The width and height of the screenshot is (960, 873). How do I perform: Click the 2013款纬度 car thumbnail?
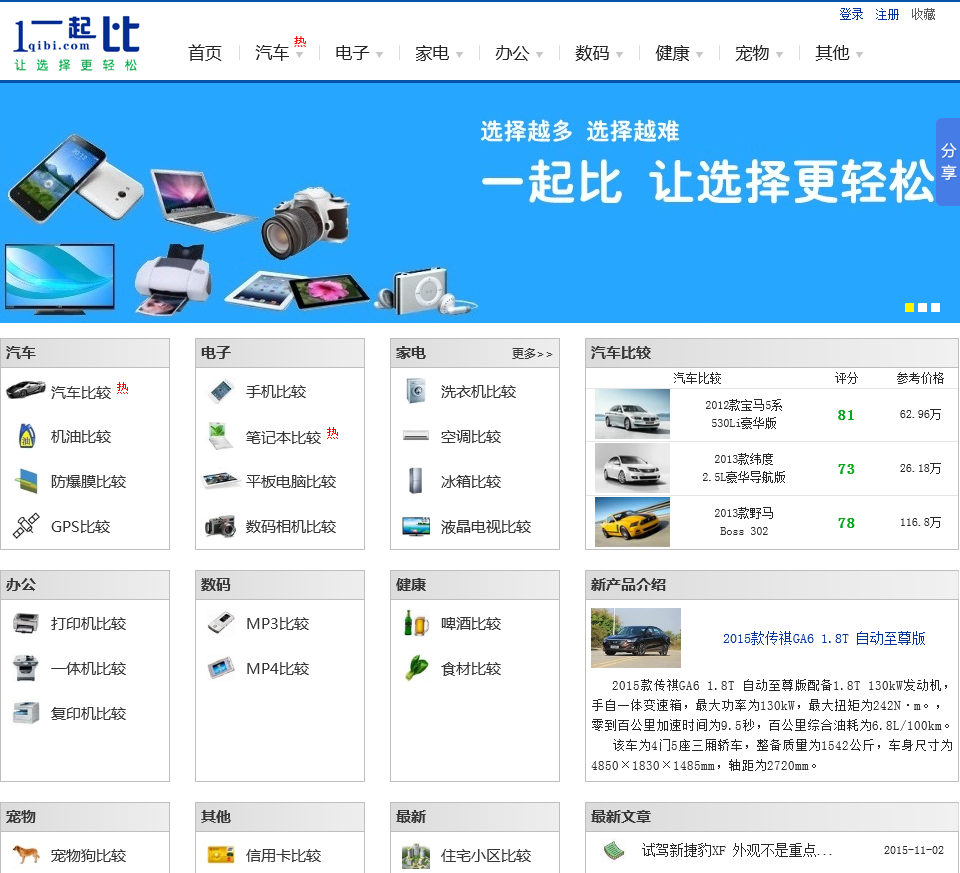[632, 468]
